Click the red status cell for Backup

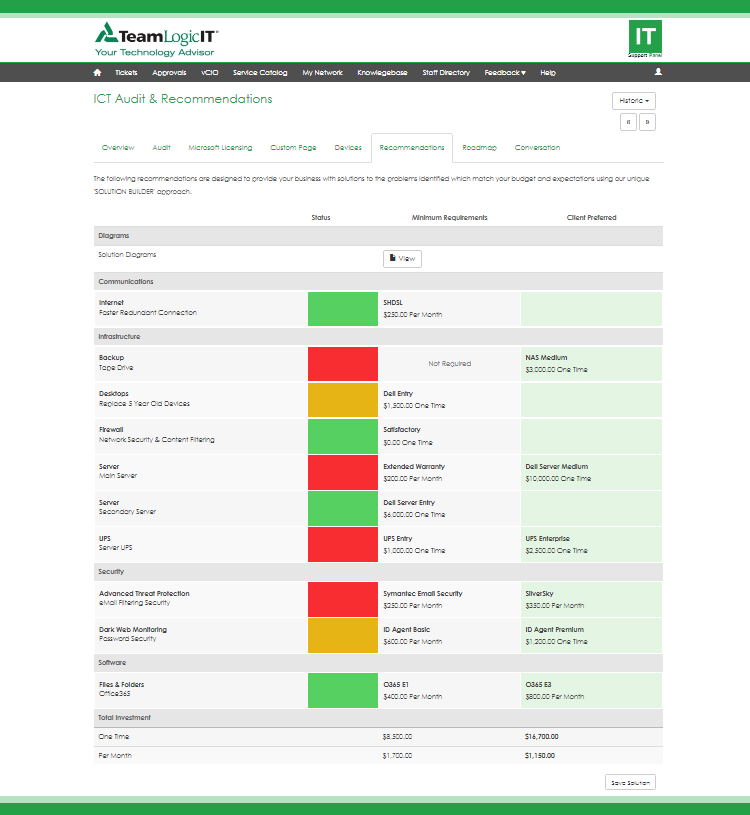(343, 364)
